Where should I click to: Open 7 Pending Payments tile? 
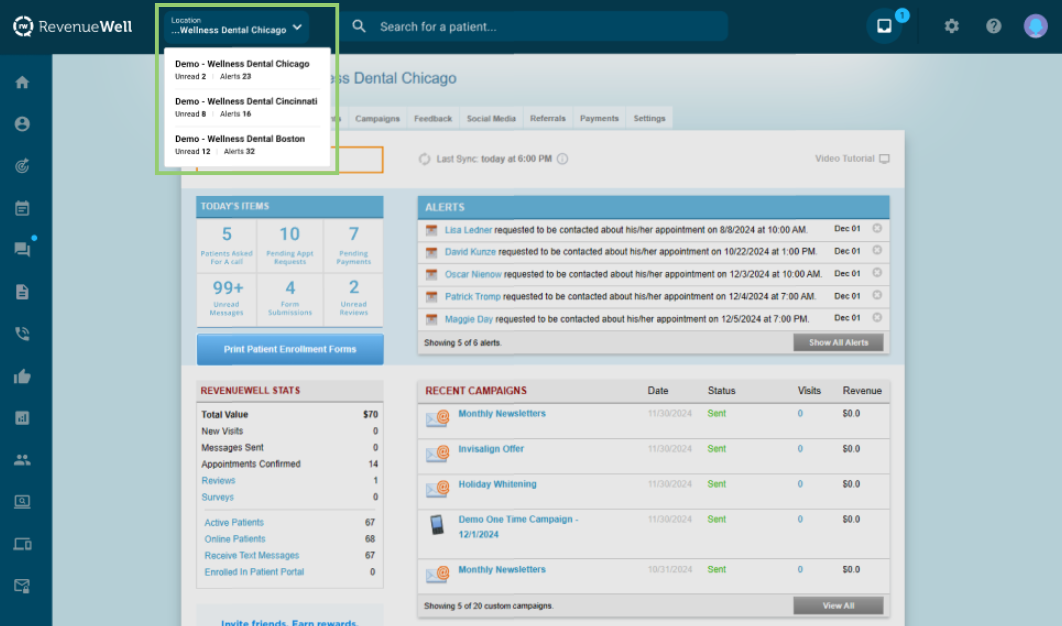click(354, 245)
